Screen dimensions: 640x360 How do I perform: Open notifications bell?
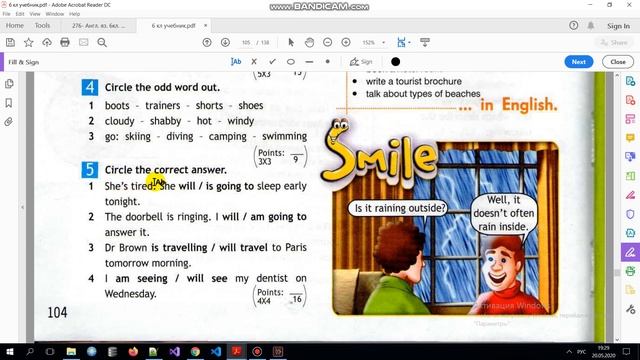[591, 26]
